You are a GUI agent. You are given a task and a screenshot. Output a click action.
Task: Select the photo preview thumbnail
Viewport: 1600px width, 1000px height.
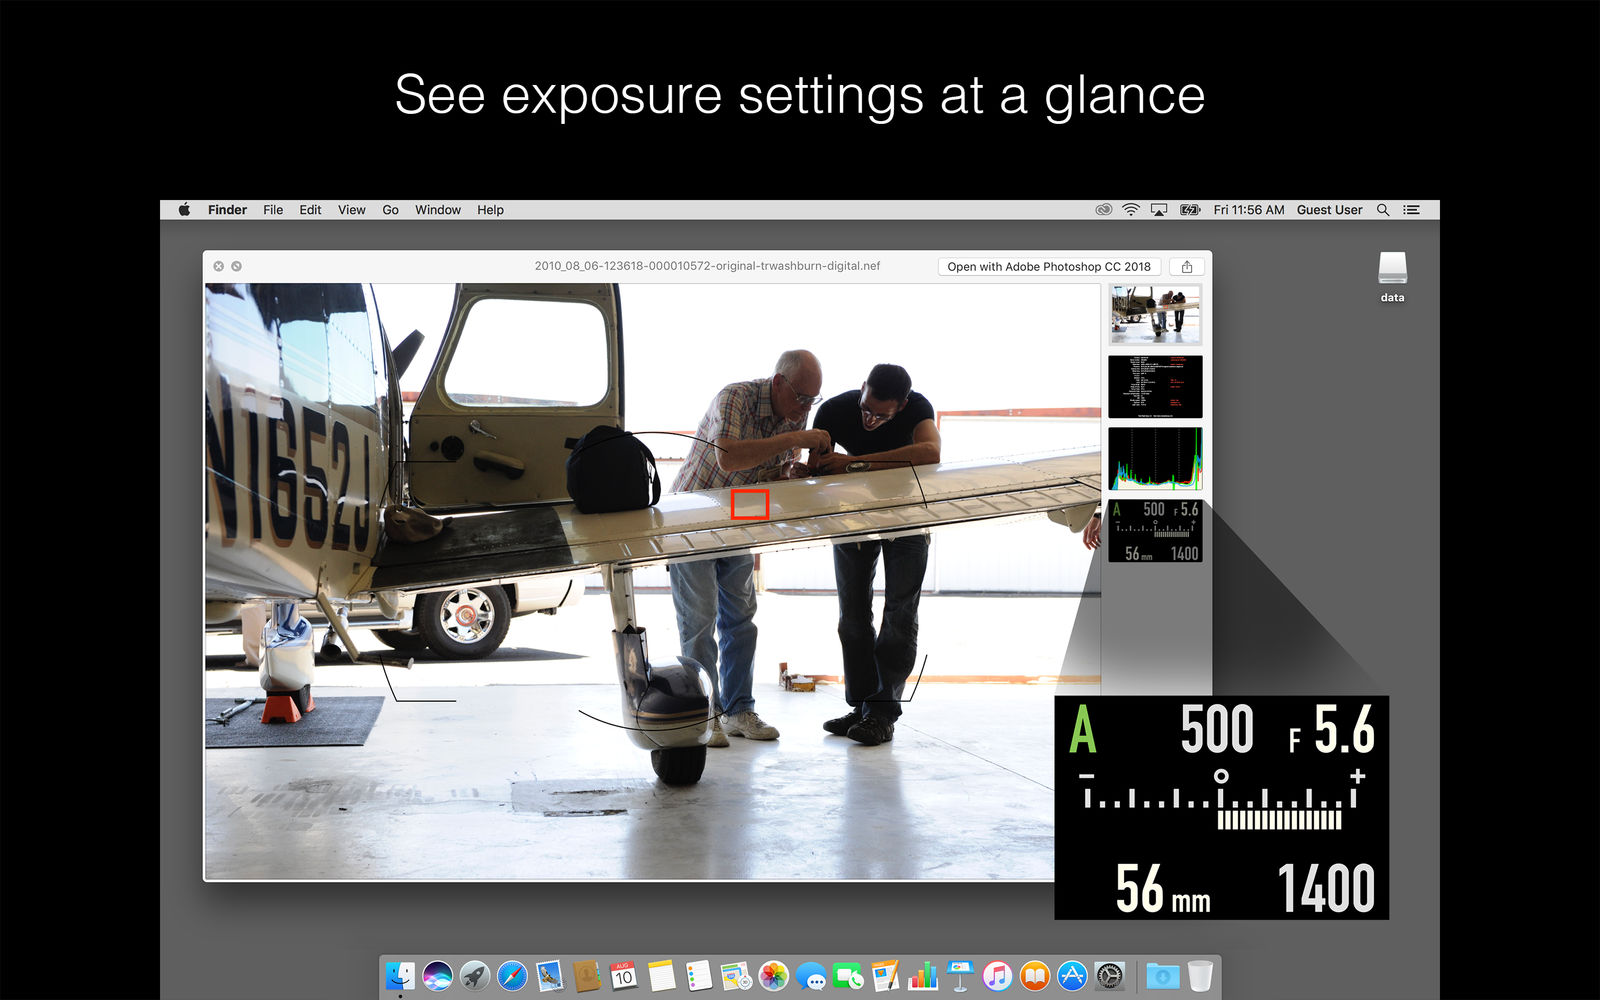[x=1155, y=314]
